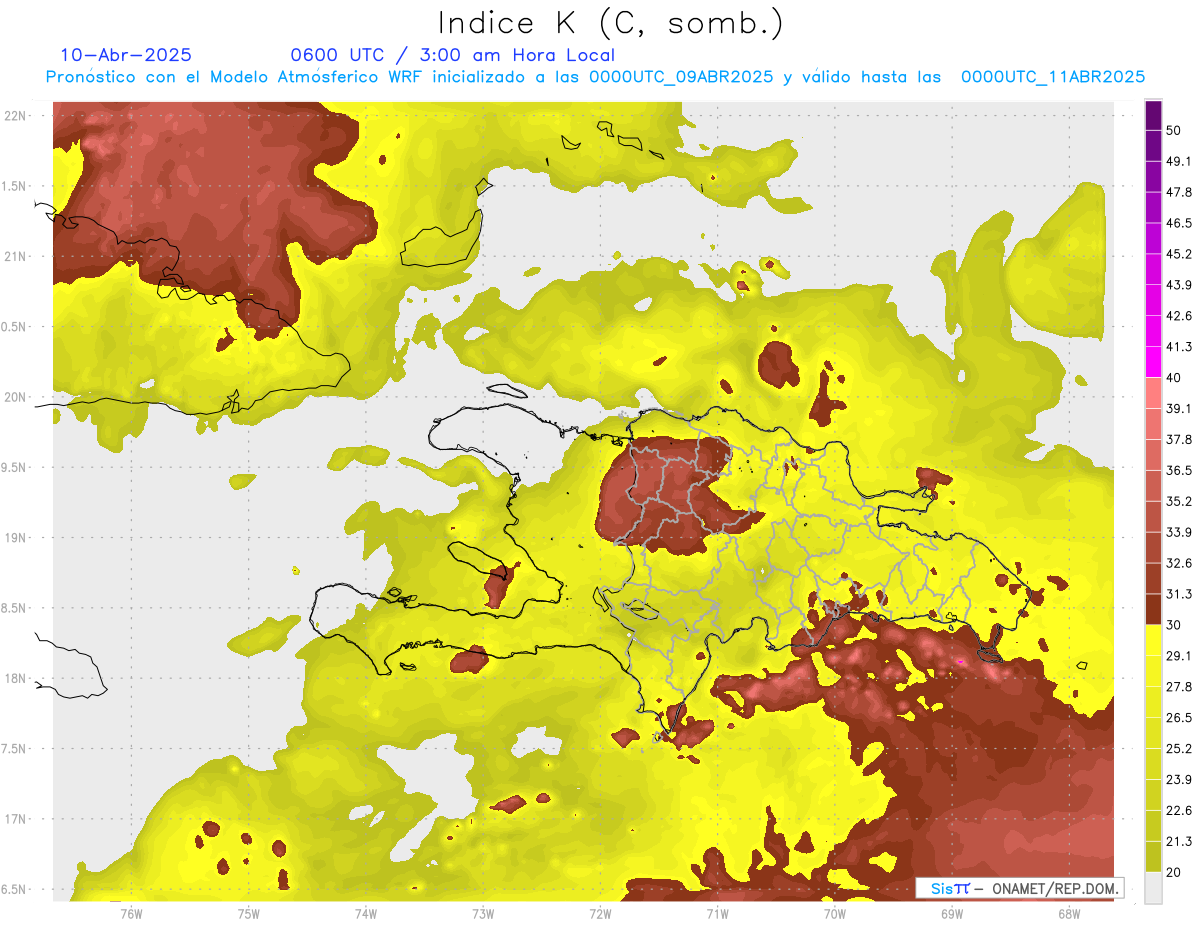Click the "73W" longitude label
The height and width of the screenshot is (927, 1200).
click(482, 913)
